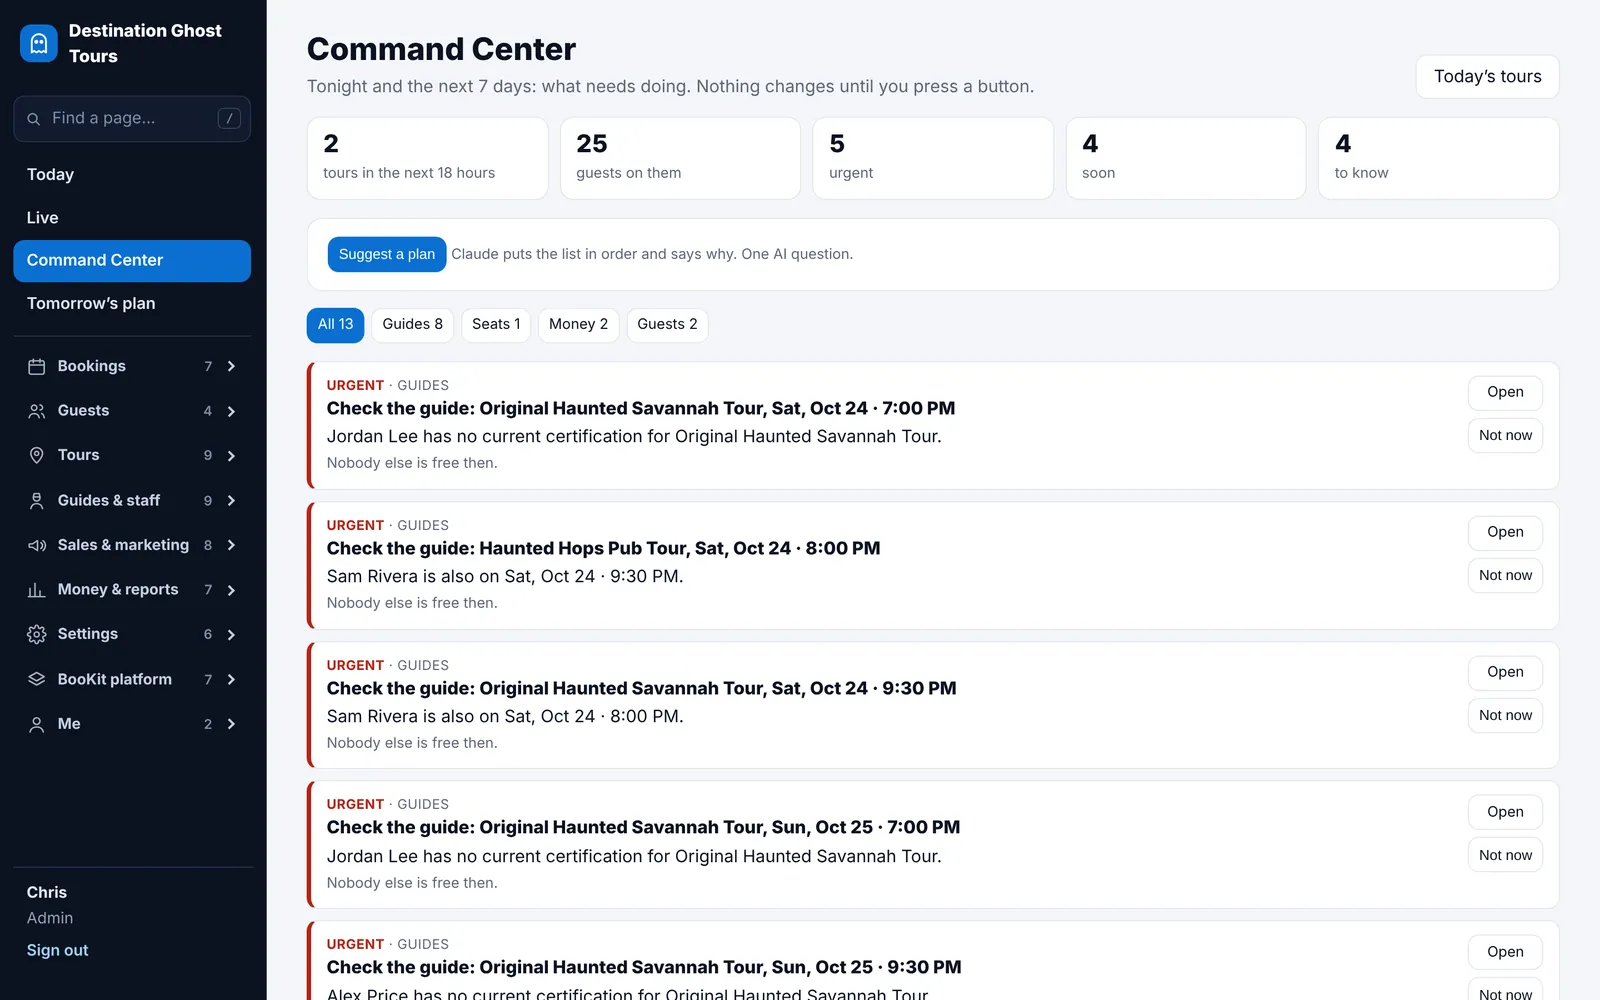Open the Sun Oct 25 9:30 PM guide check
This screenshot has height=1000, width=1600.
1505,952
